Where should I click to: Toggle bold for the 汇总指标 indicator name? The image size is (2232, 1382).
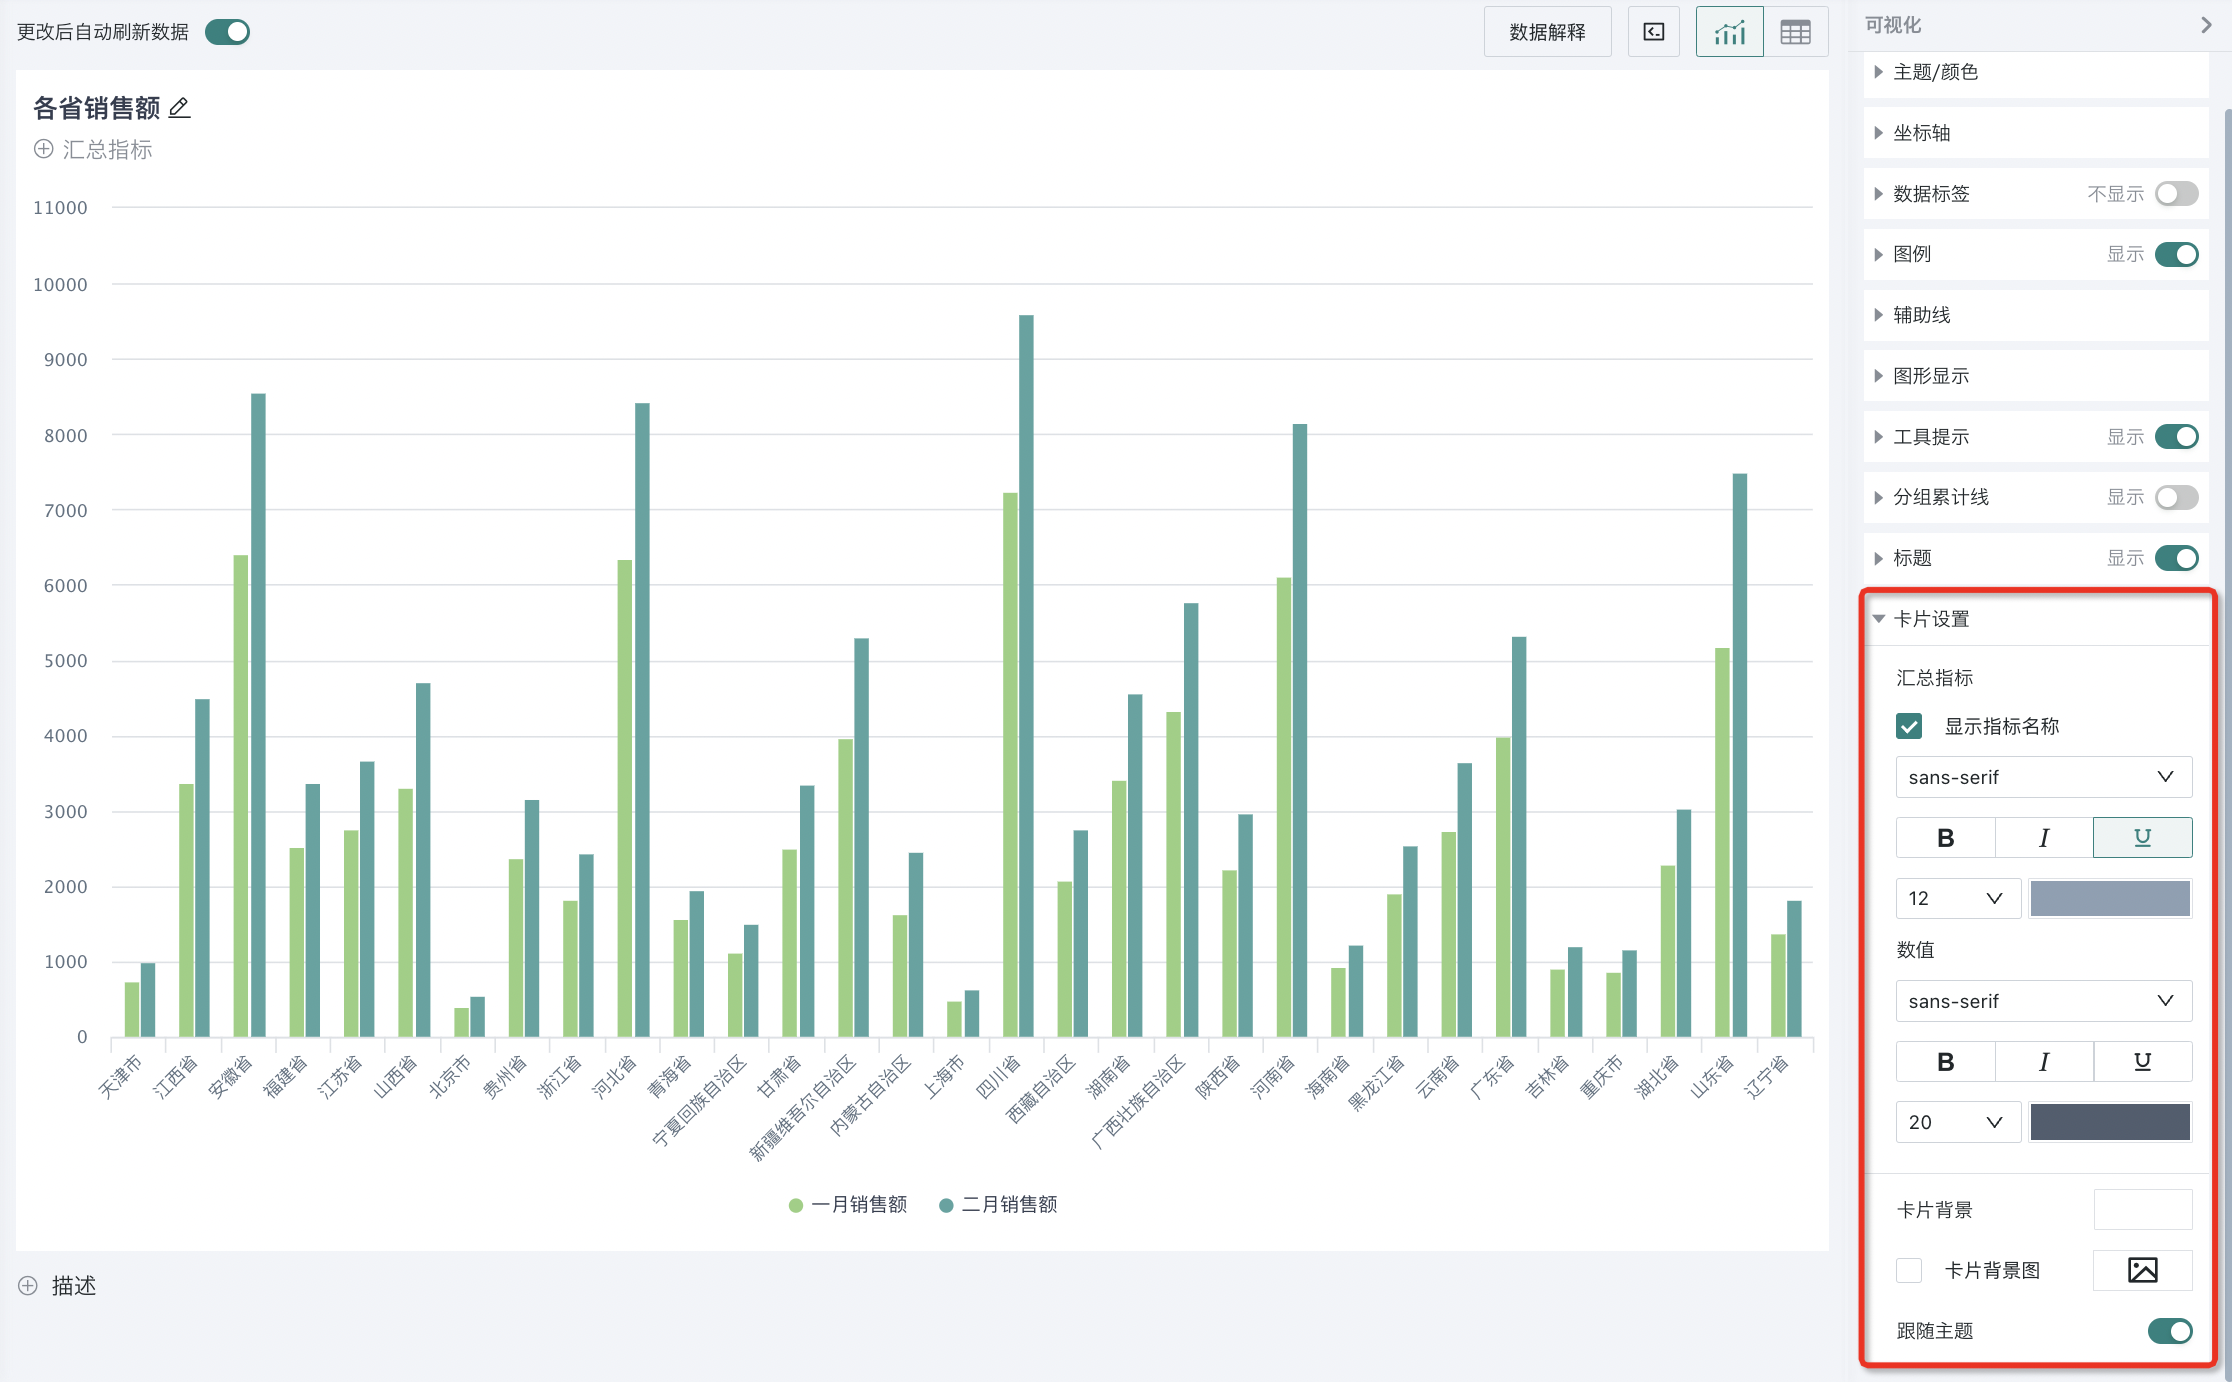click(x=1945, y=838)
